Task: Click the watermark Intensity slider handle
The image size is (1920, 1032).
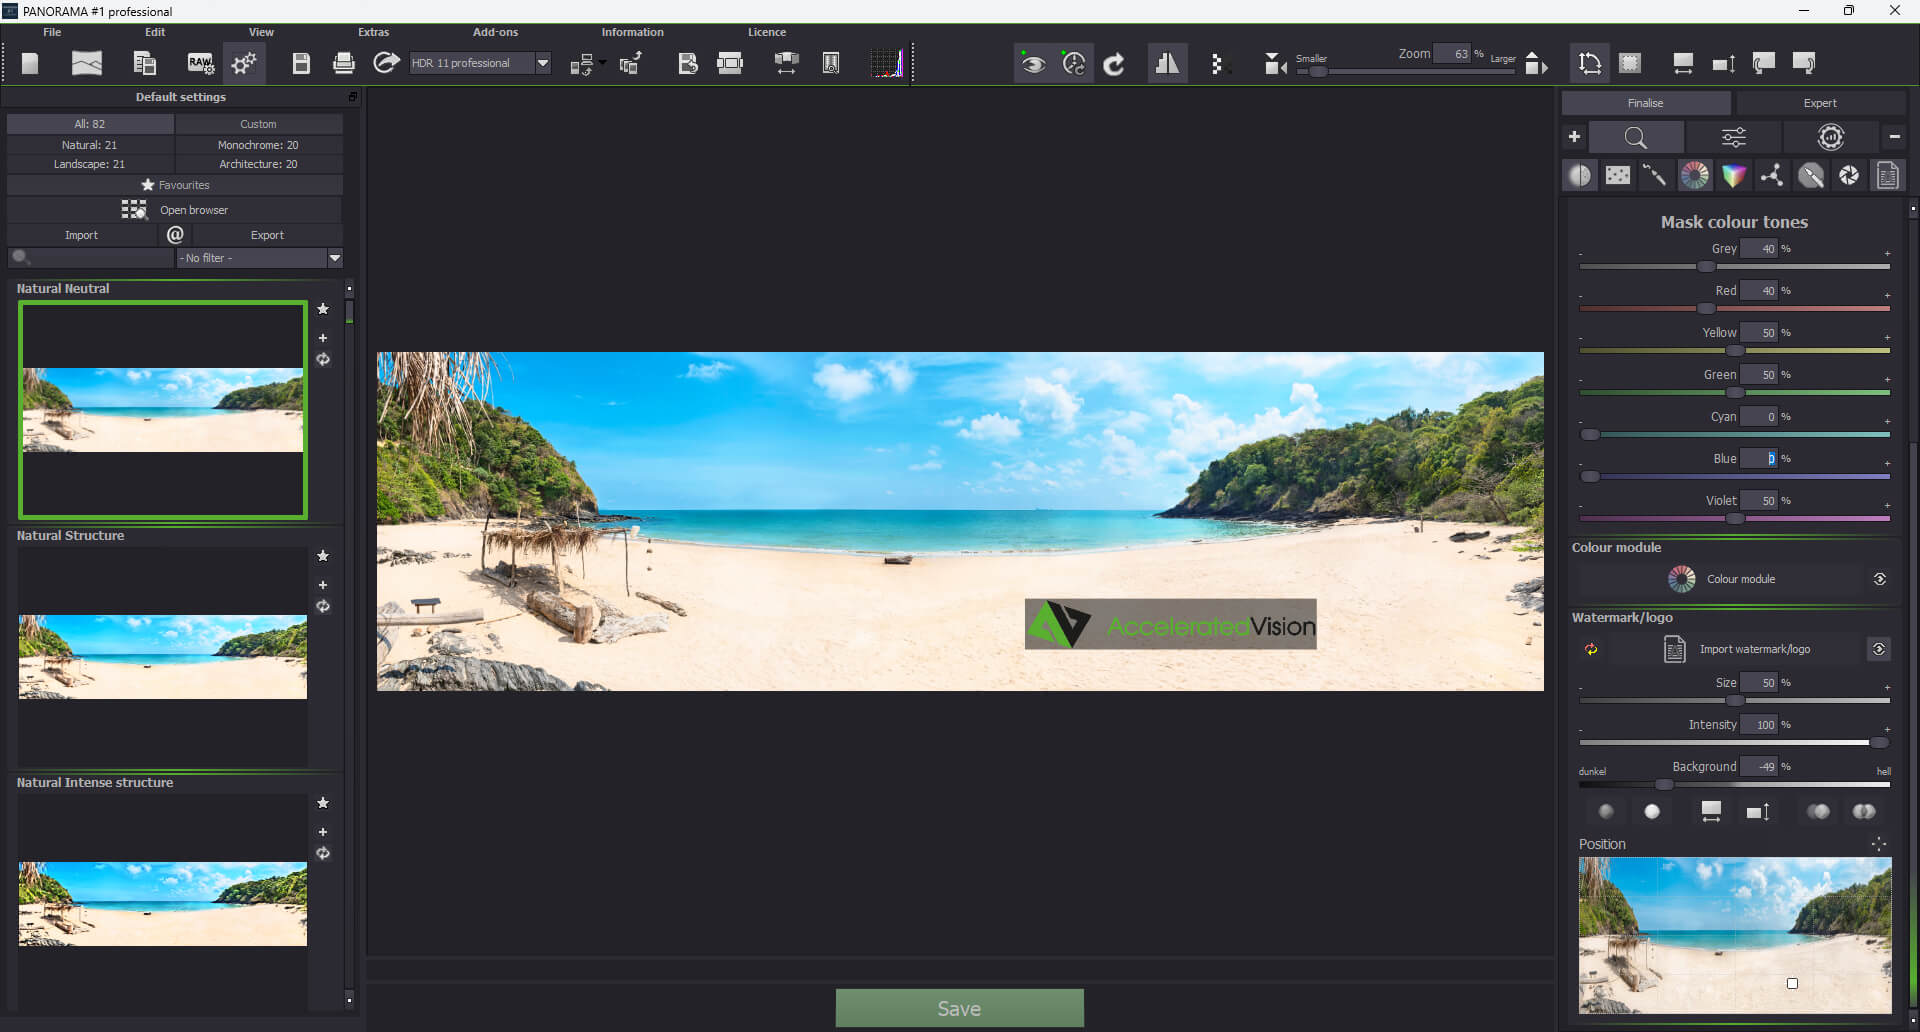Action: pos(1878,742)
